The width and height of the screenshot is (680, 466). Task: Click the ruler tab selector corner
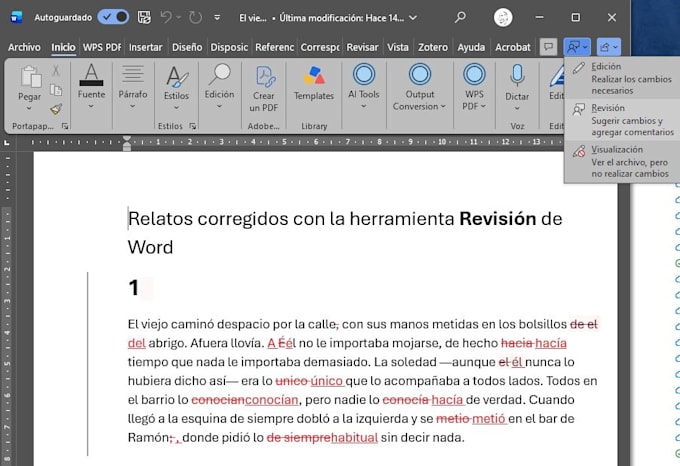pos(7,142)
